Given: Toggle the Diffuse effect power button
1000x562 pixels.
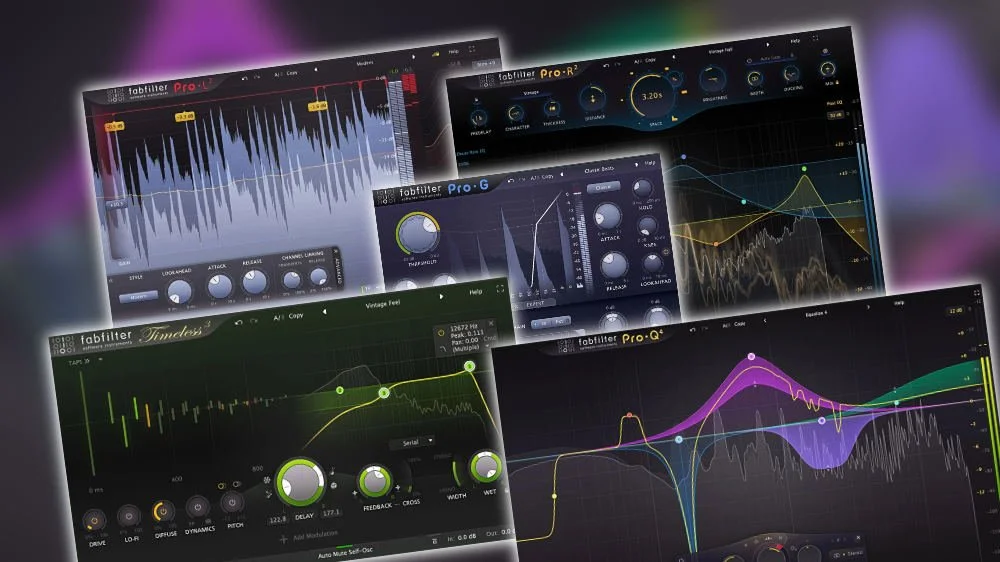Looking at the screenshot, I should click(x=163, y=512).
